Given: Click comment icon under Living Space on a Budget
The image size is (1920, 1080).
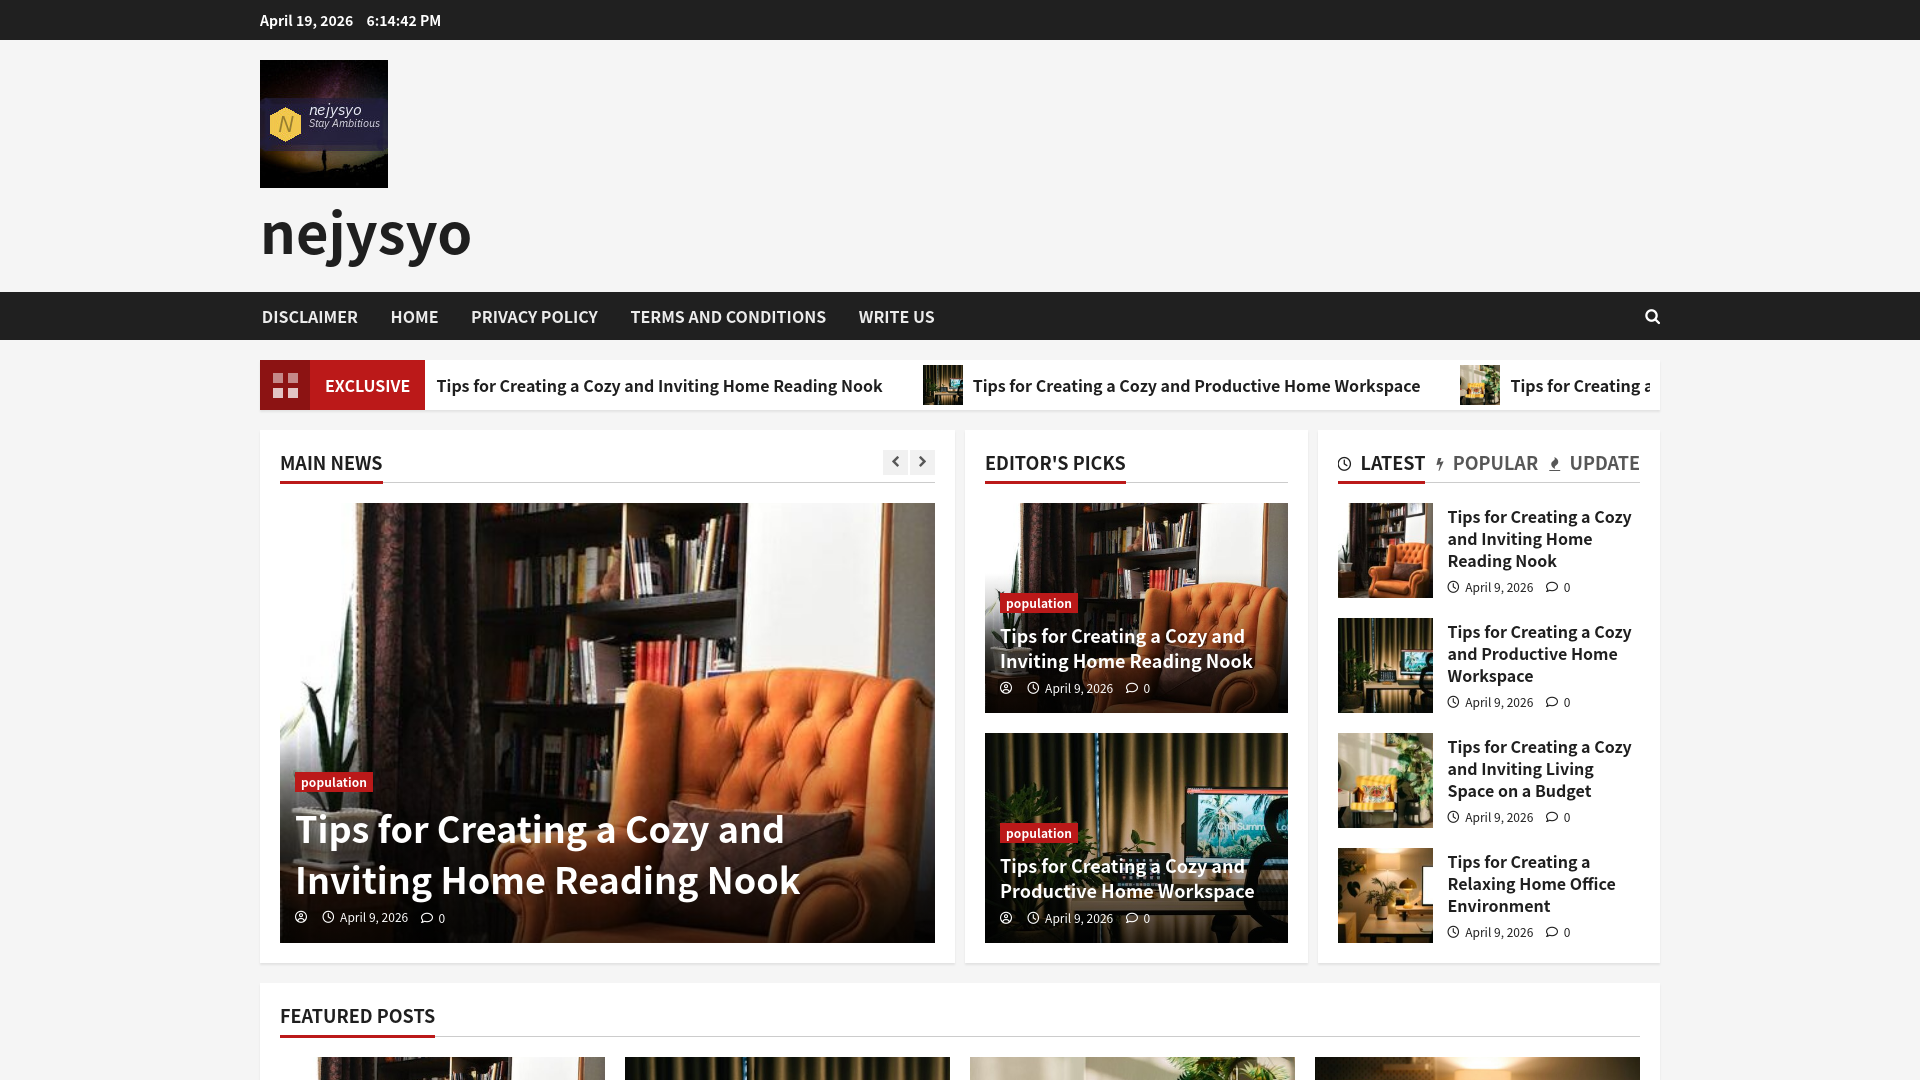Looking at the screenshot, I should point(1552,817).
